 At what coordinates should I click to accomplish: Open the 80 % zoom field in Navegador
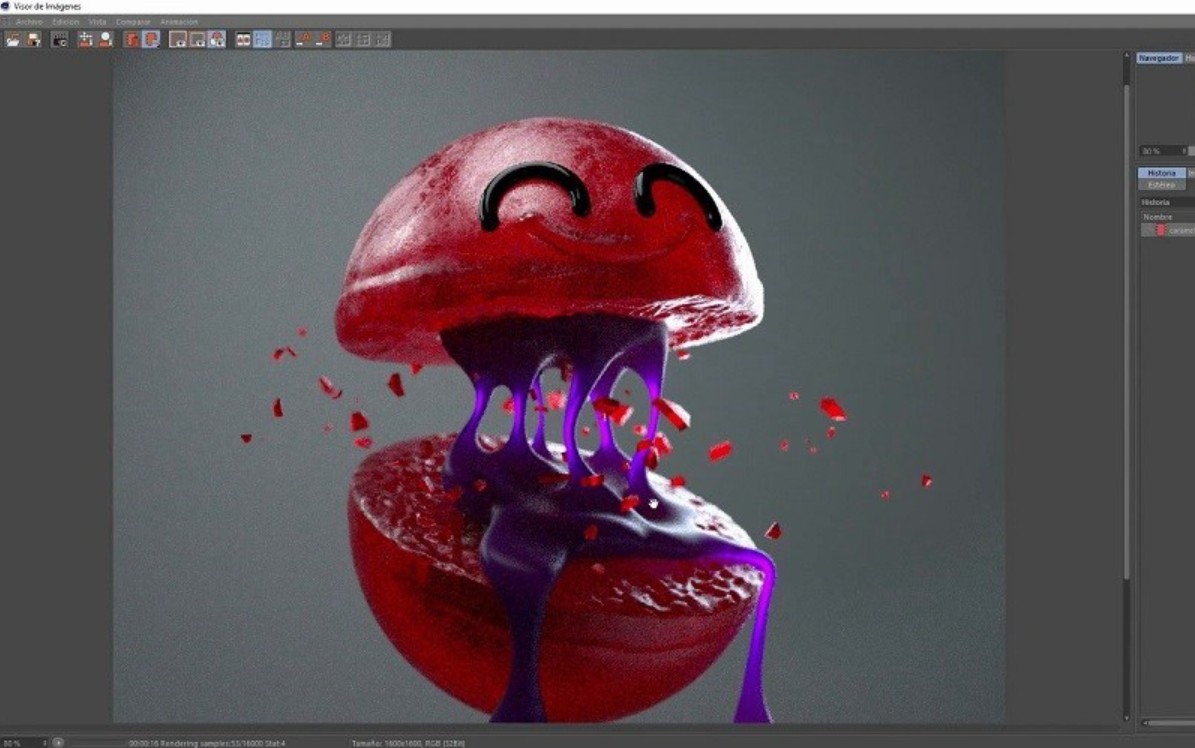[1160, 151]
